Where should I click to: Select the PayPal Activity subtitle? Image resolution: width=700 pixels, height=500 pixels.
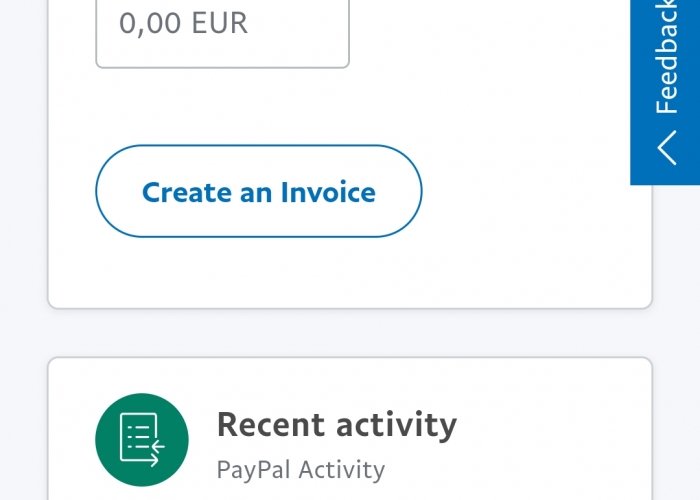tap(300, 470)
